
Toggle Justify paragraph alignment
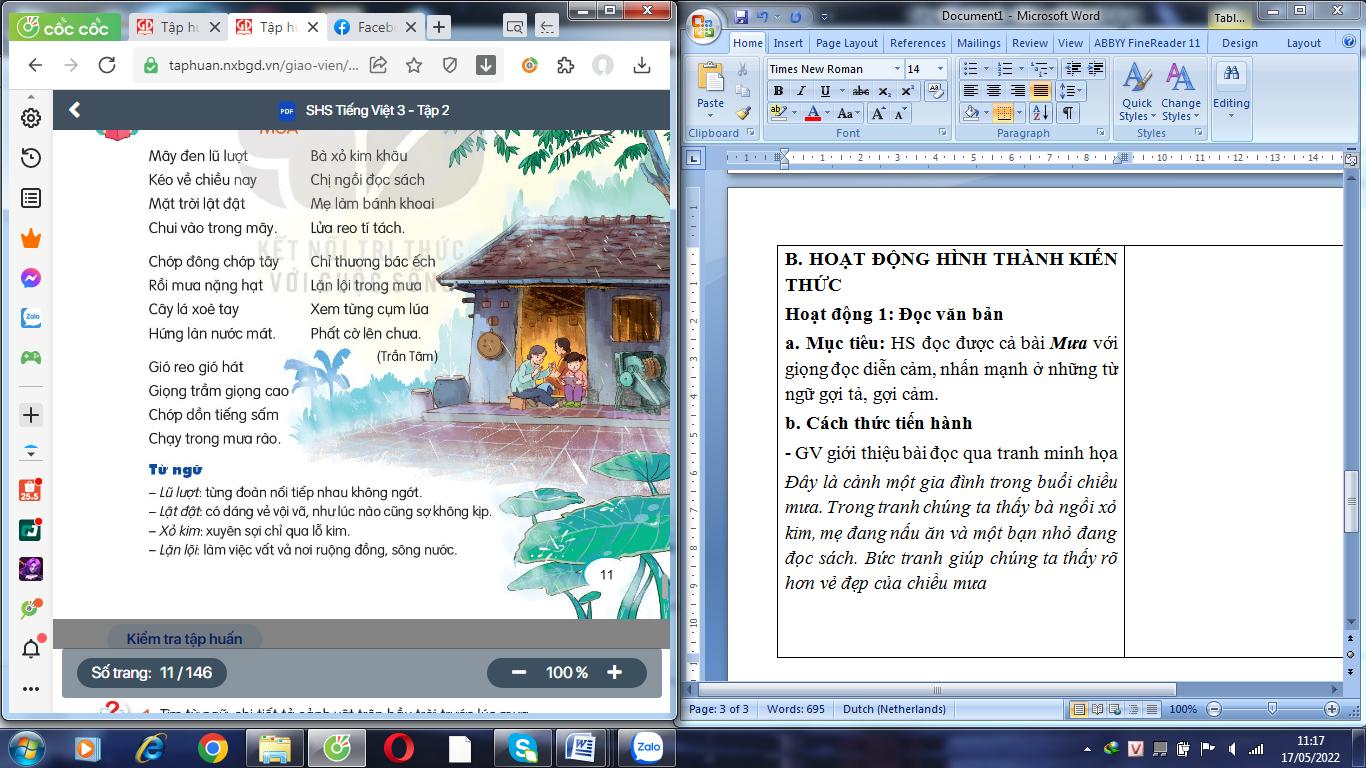pos(1041,91)
